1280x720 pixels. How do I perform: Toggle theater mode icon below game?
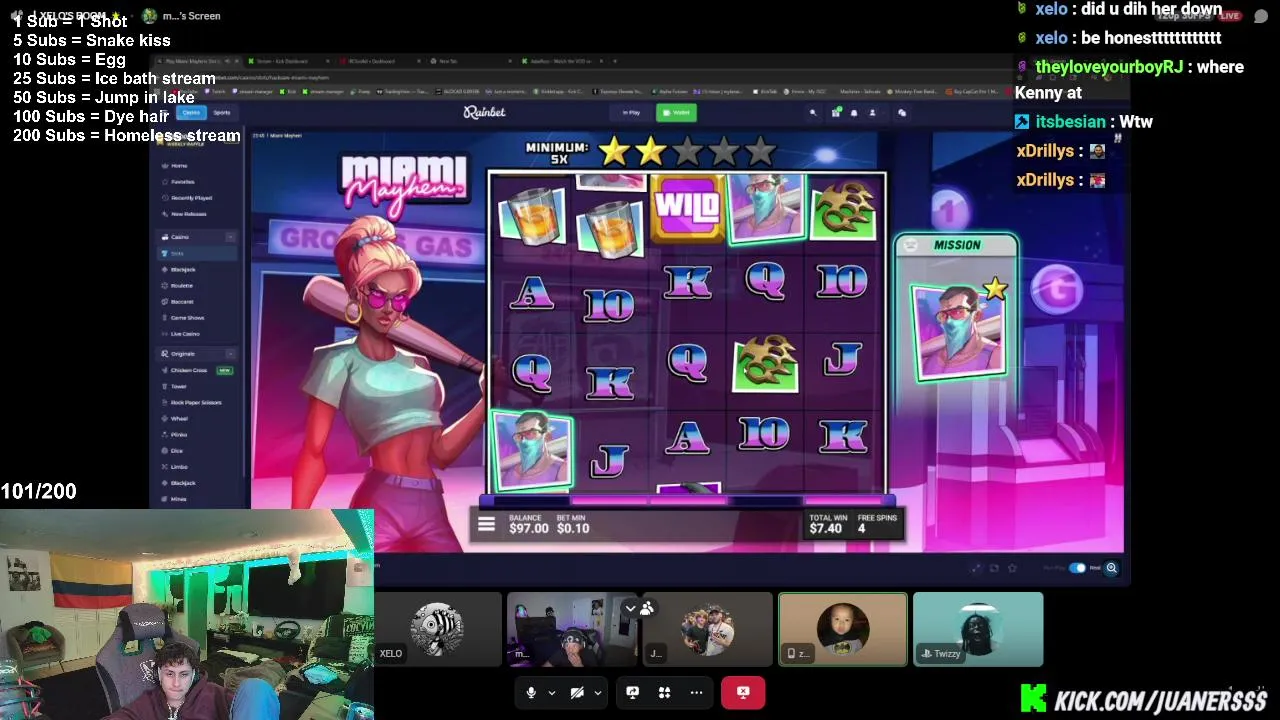(994, 568)
